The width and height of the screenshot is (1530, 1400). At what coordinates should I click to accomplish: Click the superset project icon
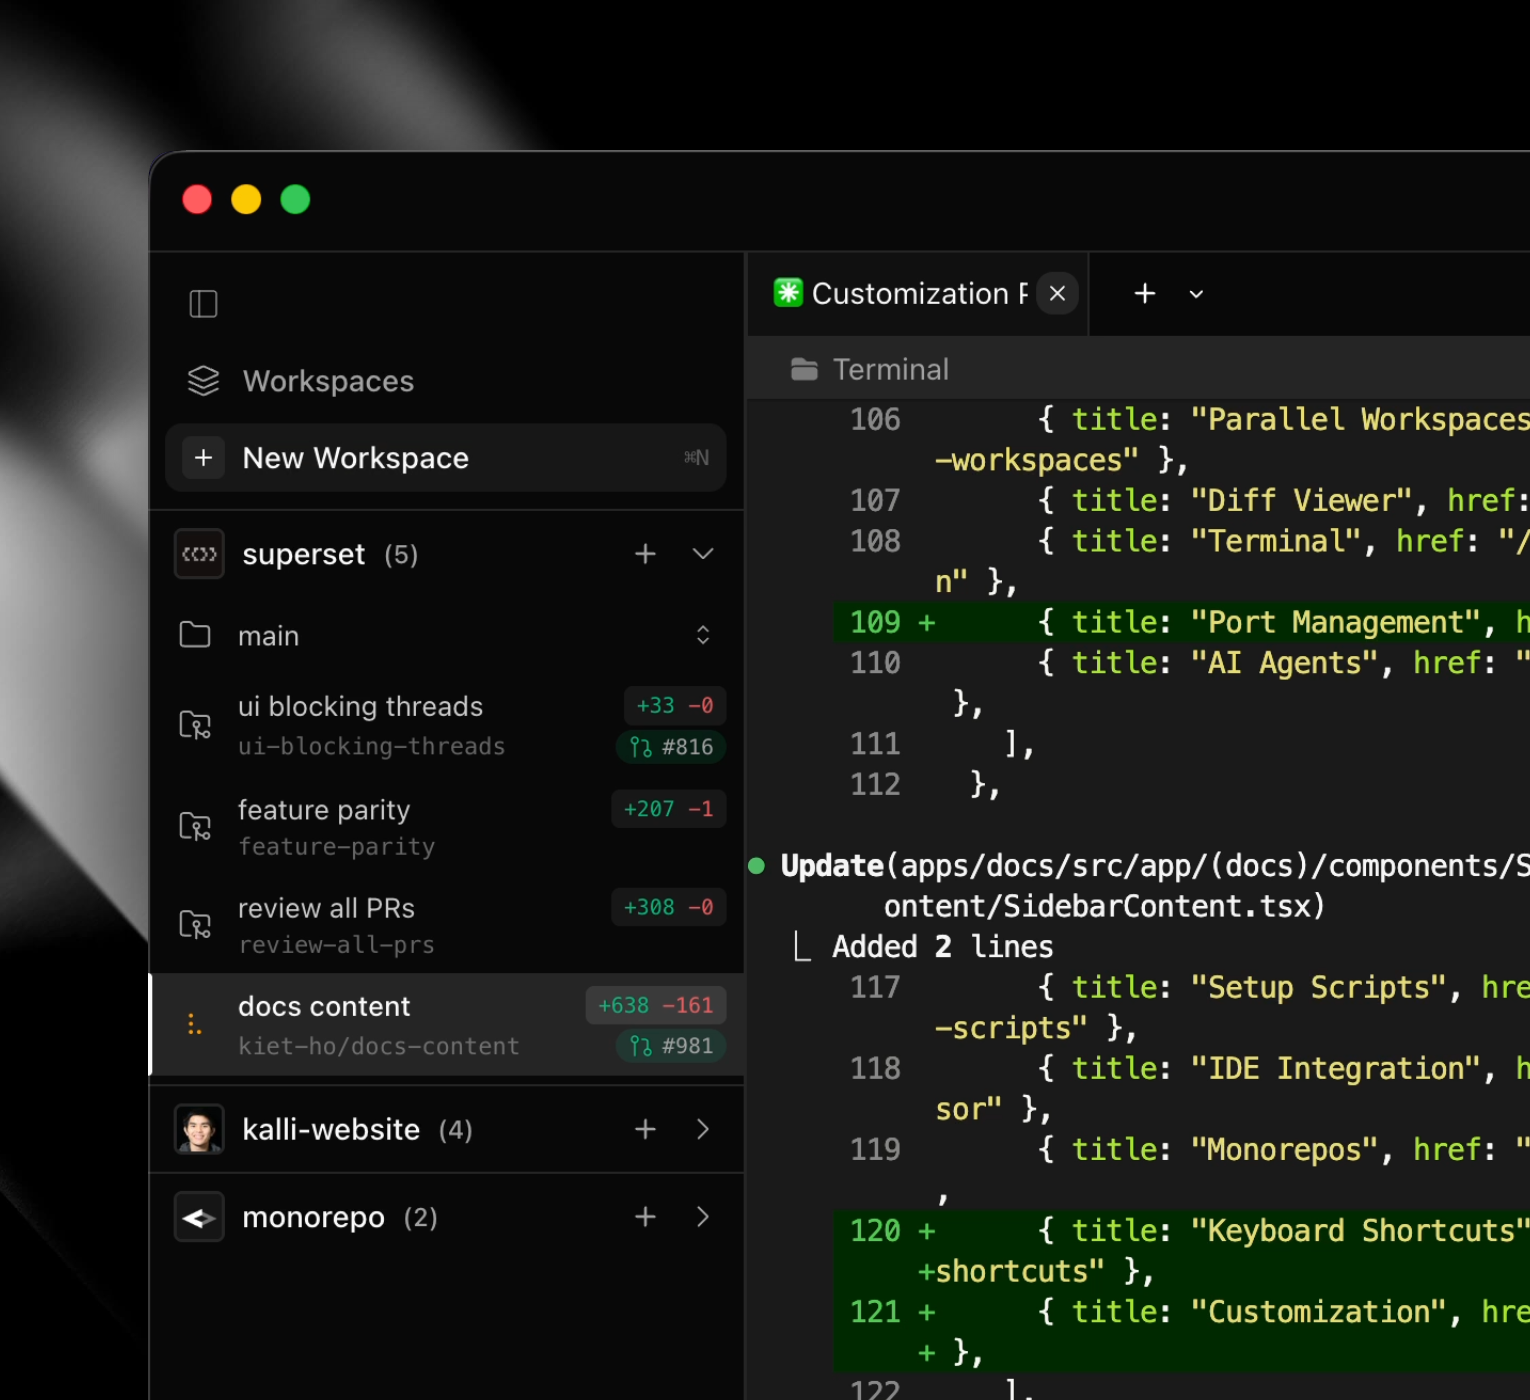tap(199, 554)
